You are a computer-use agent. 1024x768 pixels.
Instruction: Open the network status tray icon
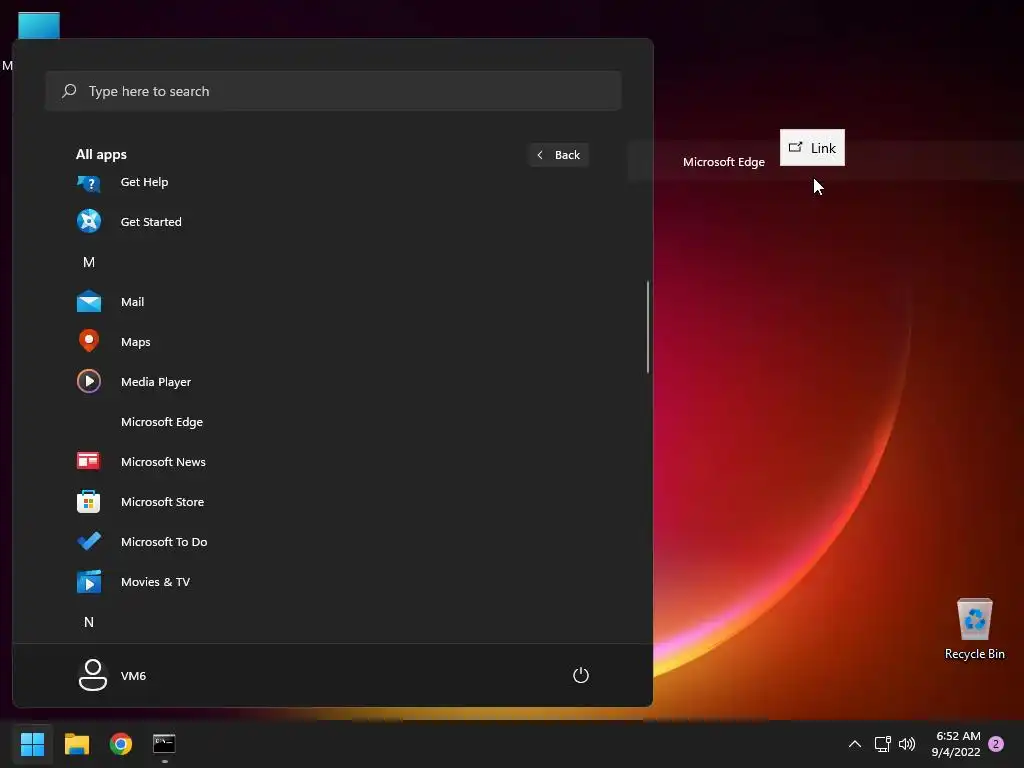tap(882, 744)
